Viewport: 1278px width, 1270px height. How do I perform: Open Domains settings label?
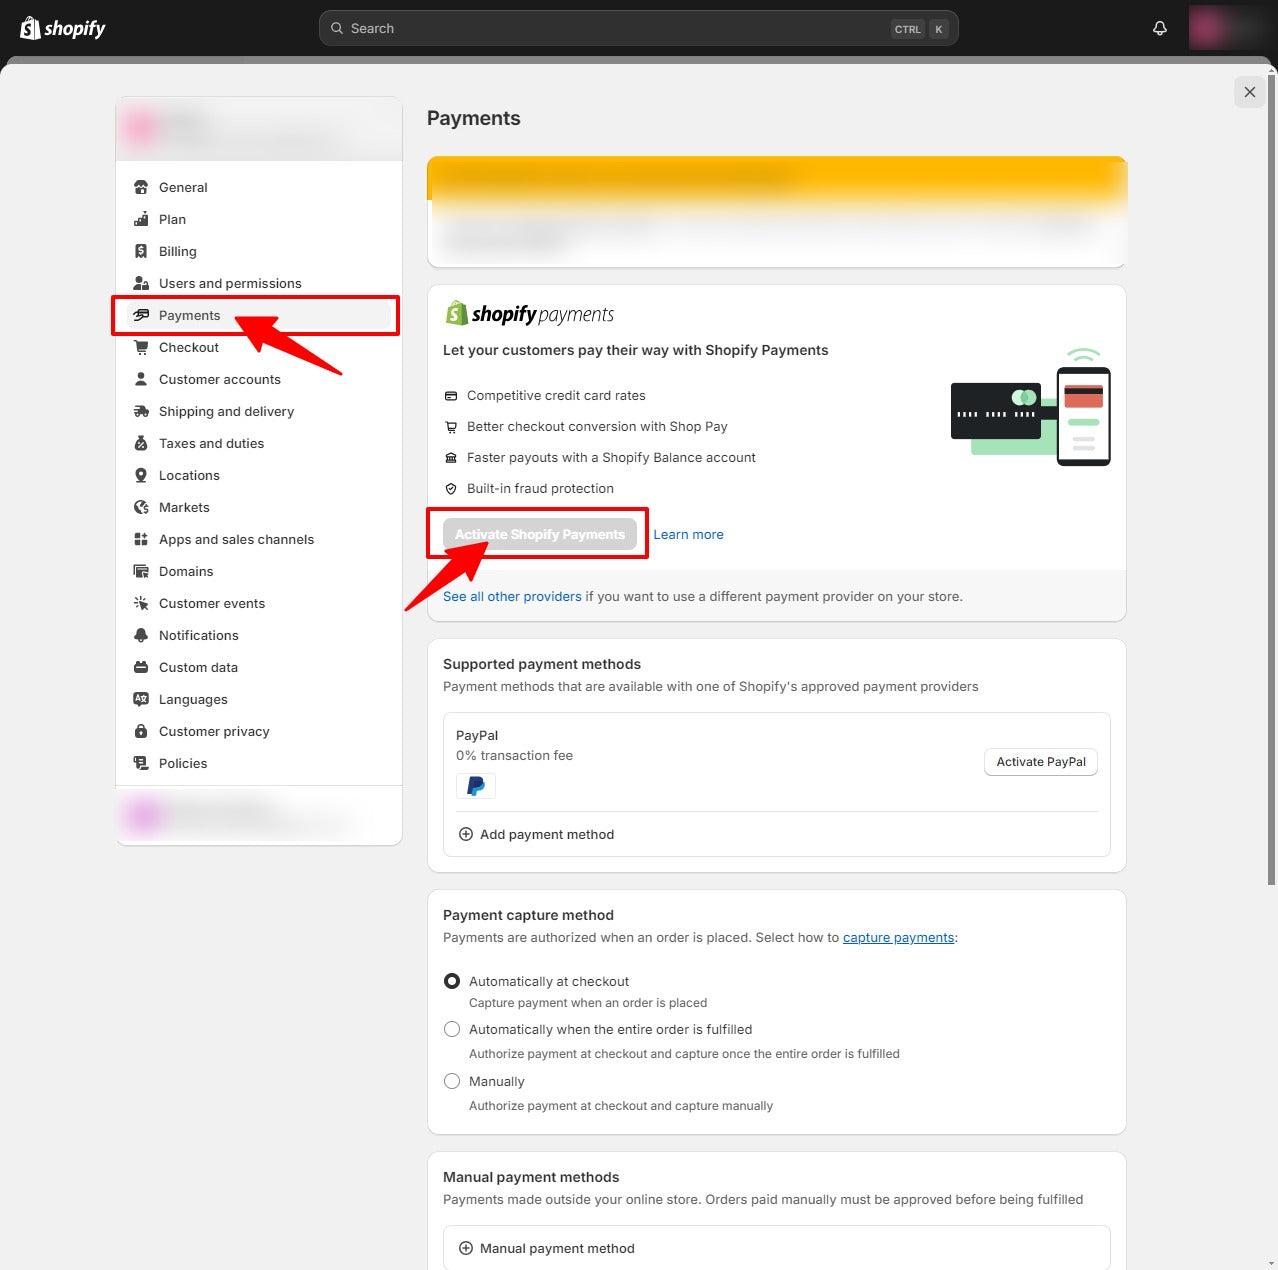[186, 571]
